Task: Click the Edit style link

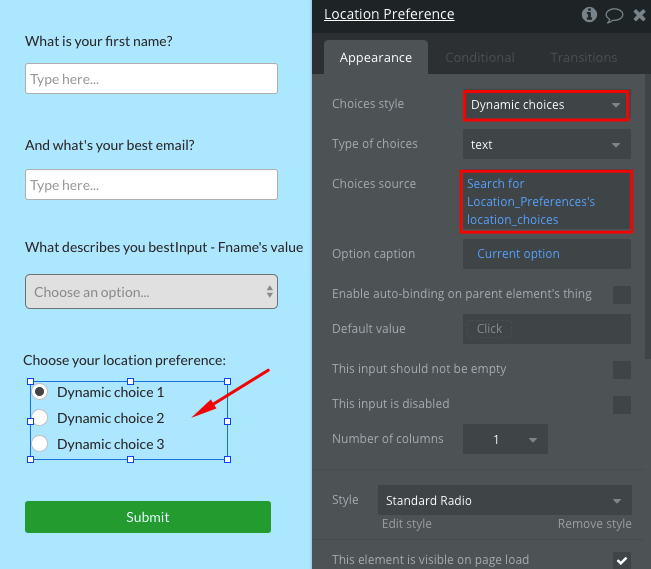Action: pyautogui.click(x=406, y=524)
